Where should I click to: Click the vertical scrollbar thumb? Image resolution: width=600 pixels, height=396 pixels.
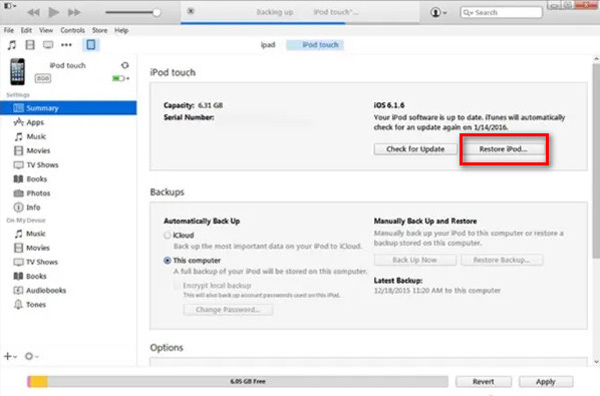coord(596,161)
